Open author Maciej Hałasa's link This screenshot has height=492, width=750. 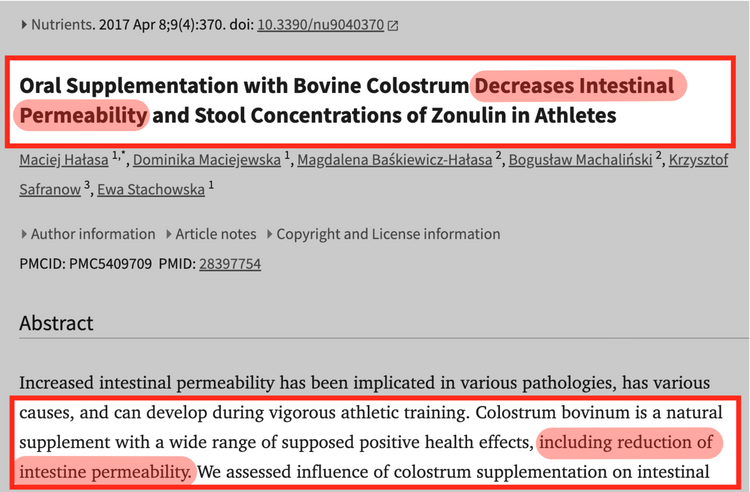(64, 160)
